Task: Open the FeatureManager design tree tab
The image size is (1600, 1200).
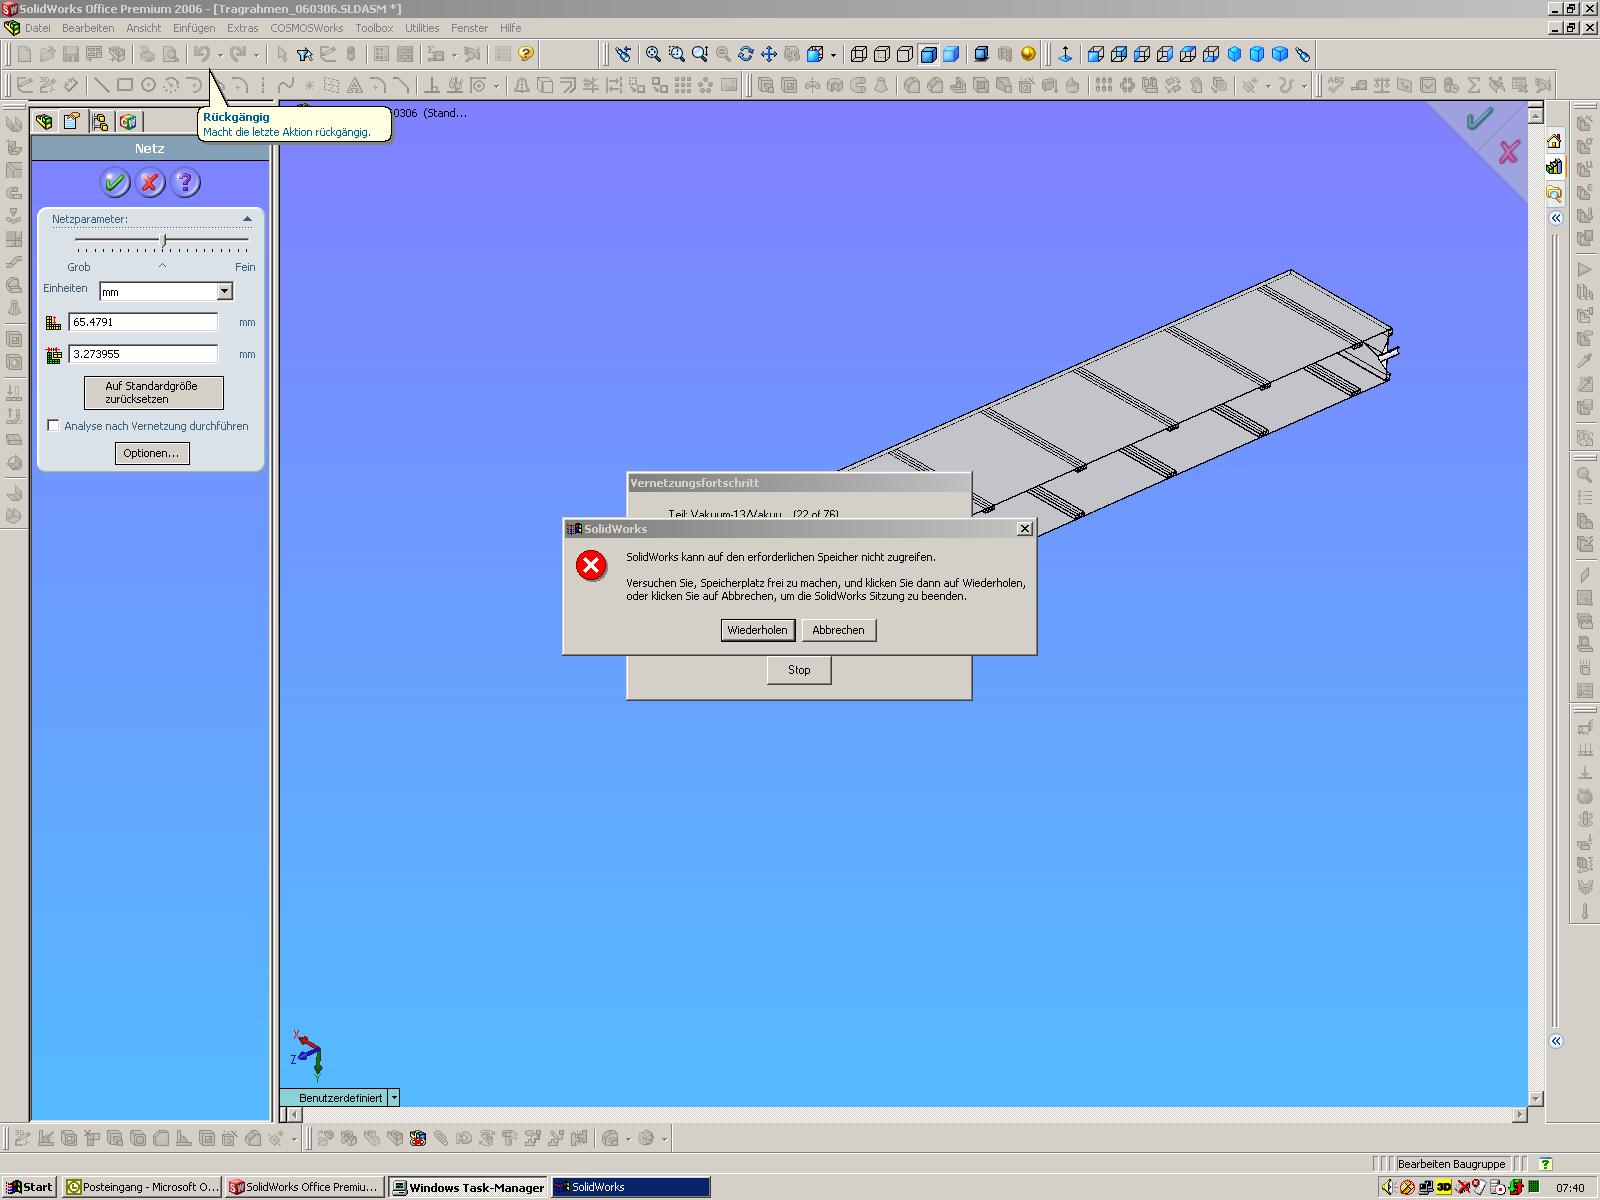Action: click(x=44, y=122)
